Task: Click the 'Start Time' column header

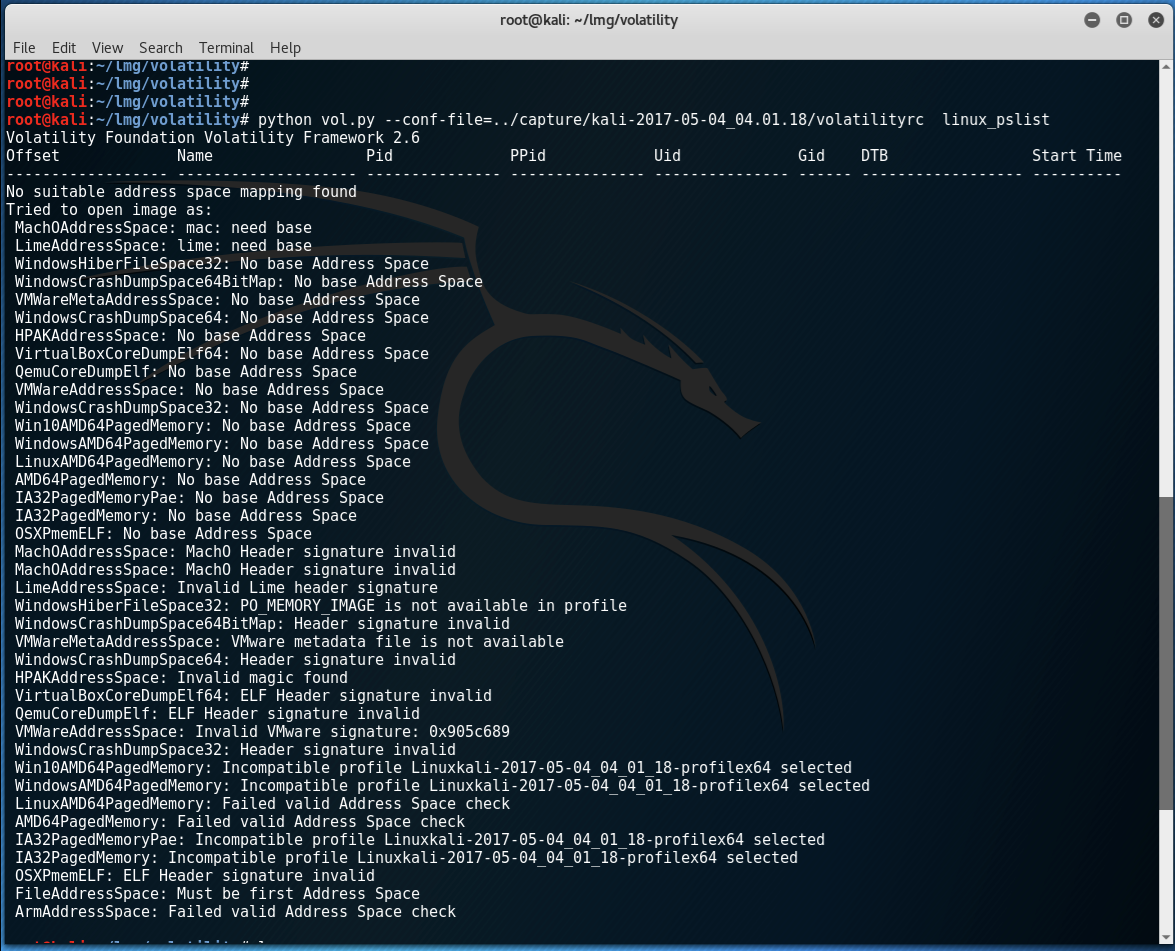Action: tap(1077, 156)
